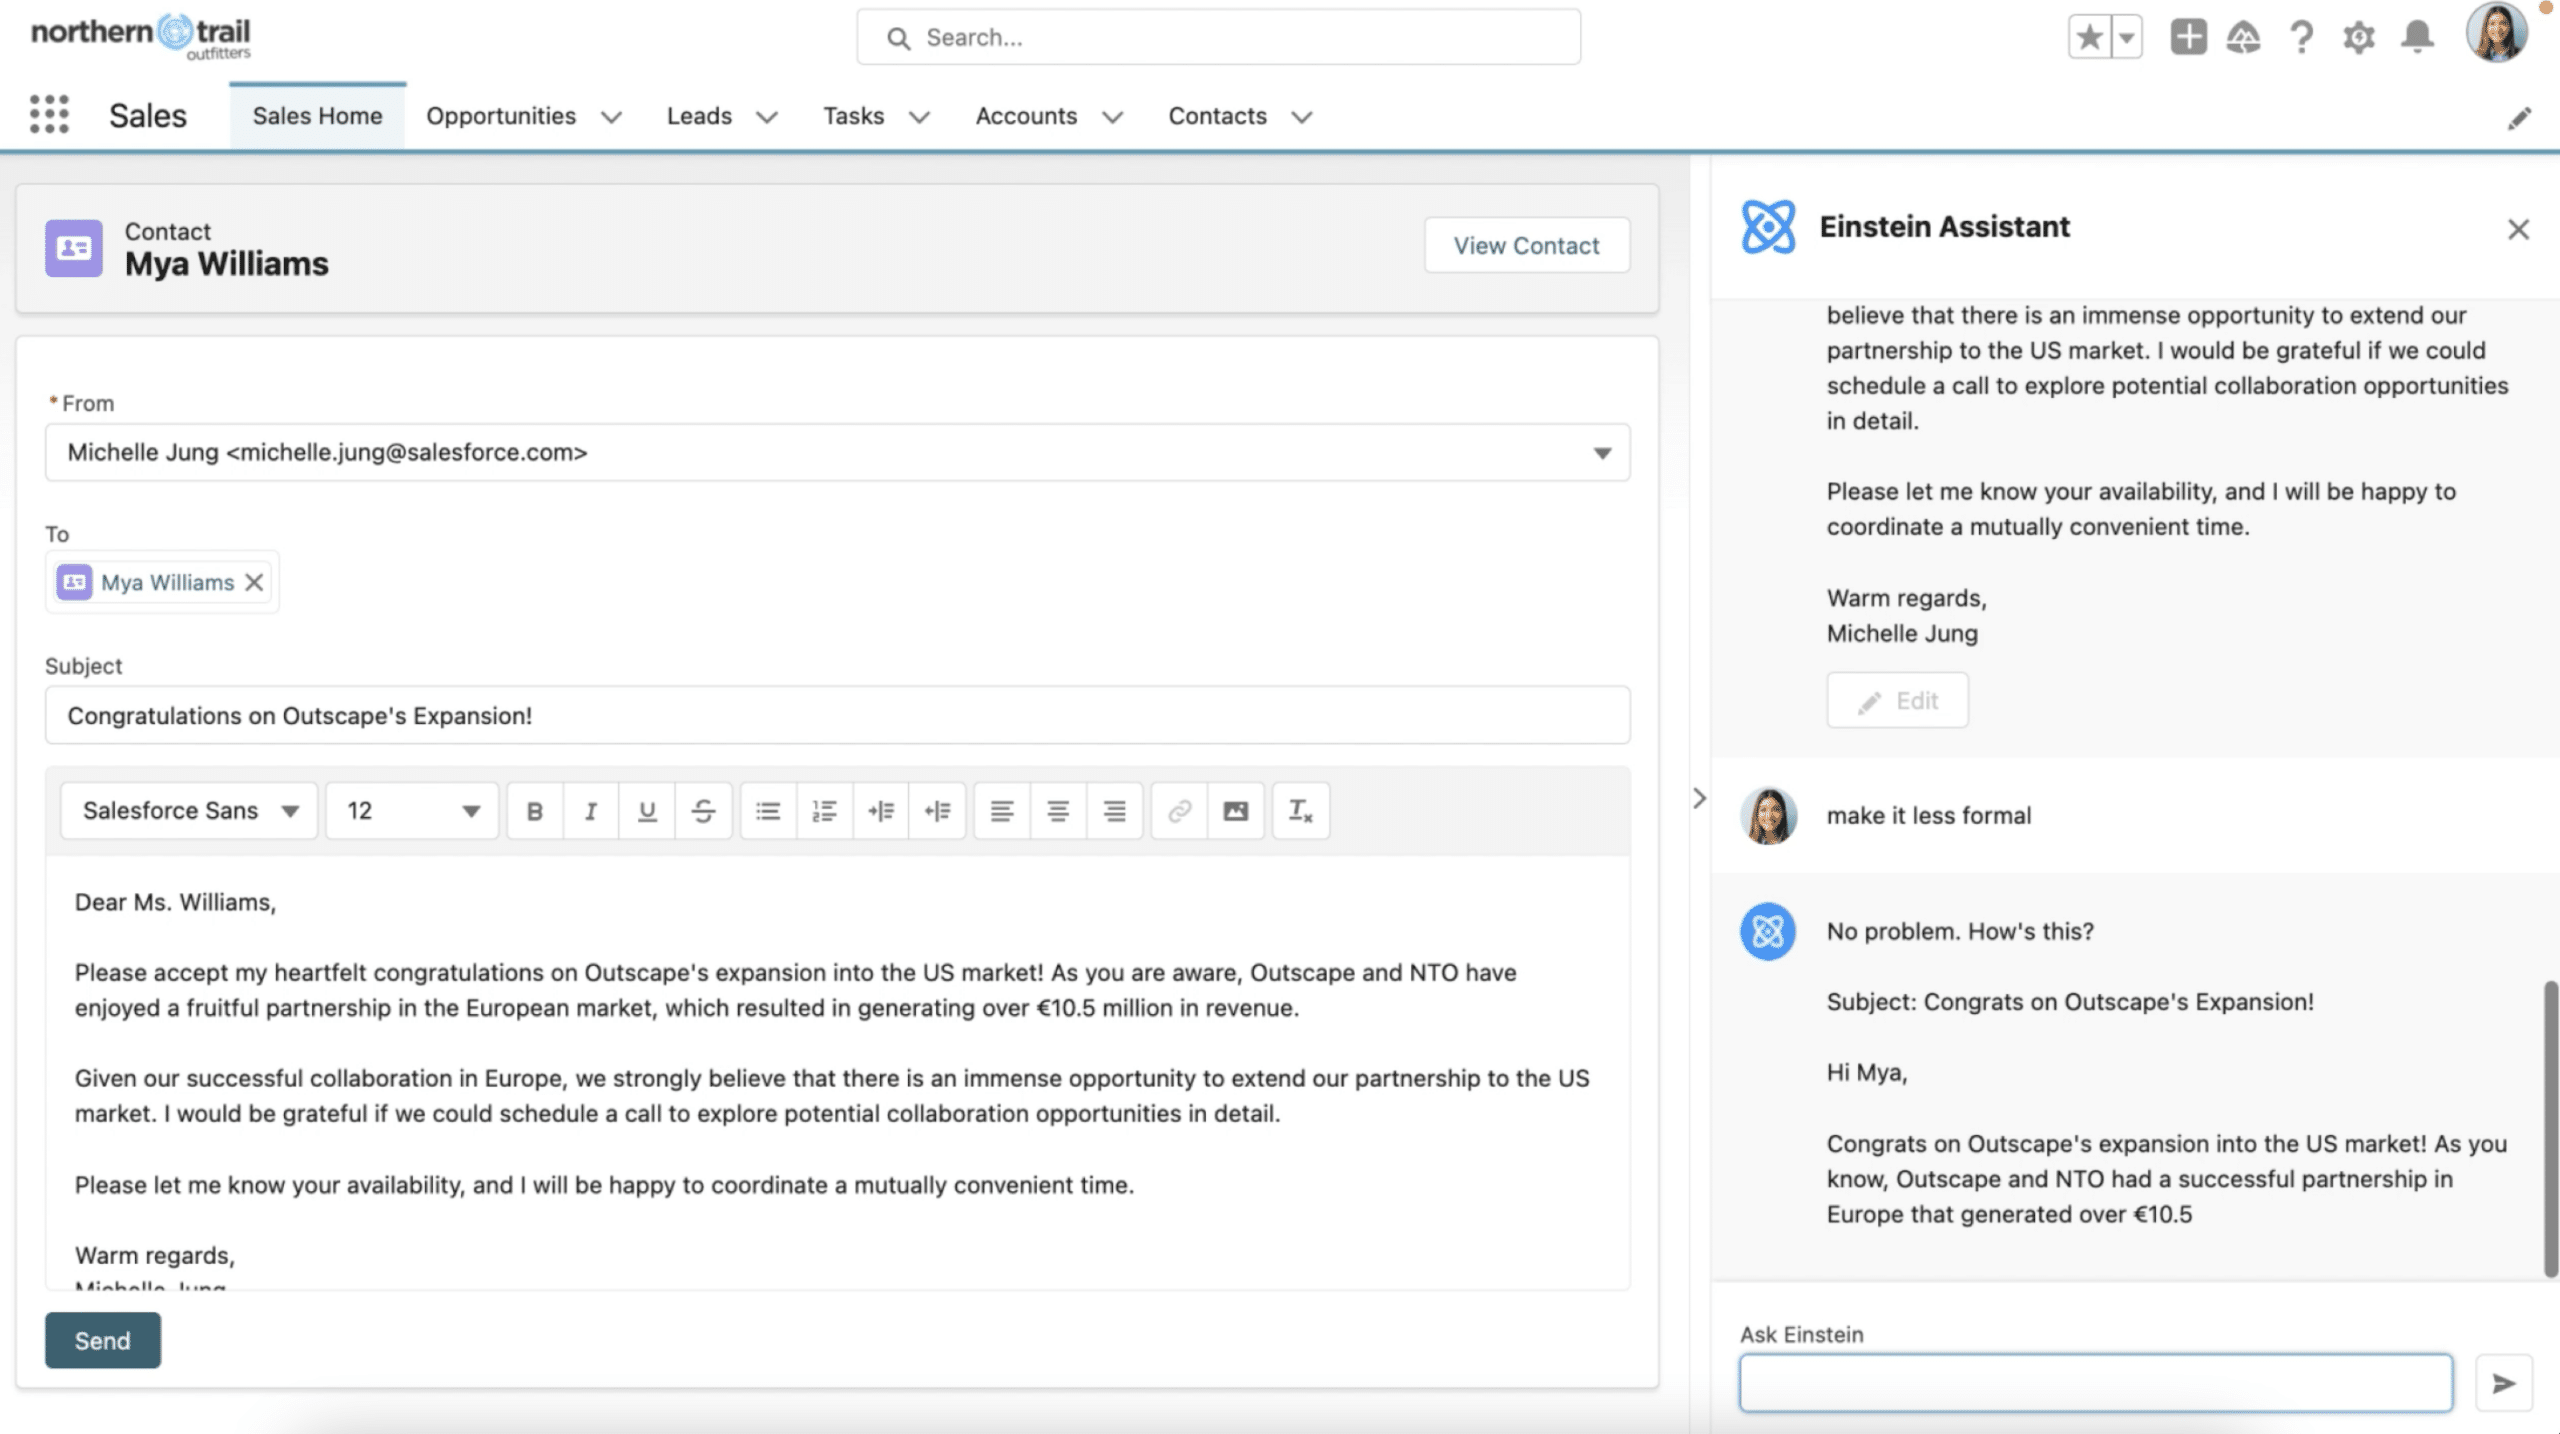Click the Einstein Assistant logo icon
The width and height of the screenshot is (2560, 1434).
1768,227
